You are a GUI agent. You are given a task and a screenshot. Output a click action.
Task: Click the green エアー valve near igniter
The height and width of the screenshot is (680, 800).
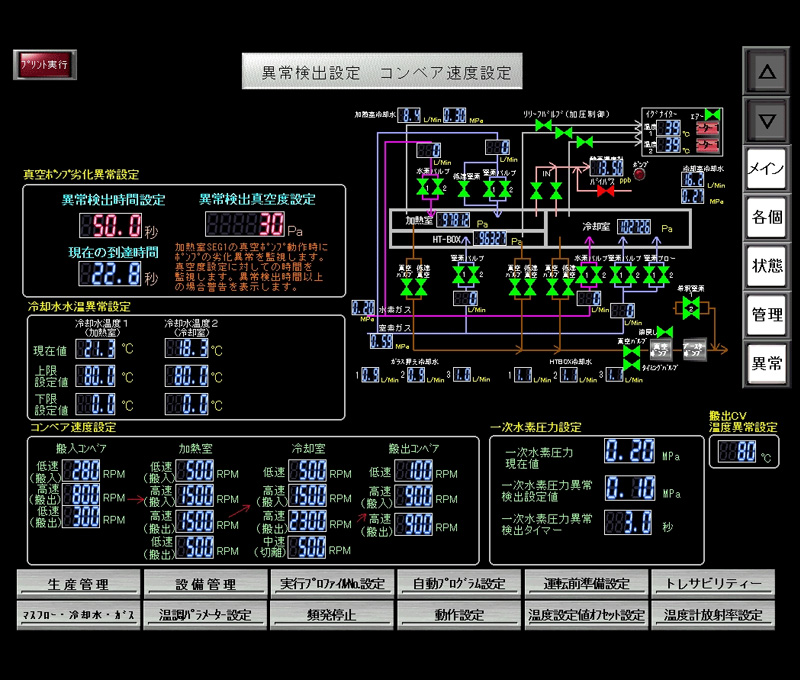tap(712, 115)
